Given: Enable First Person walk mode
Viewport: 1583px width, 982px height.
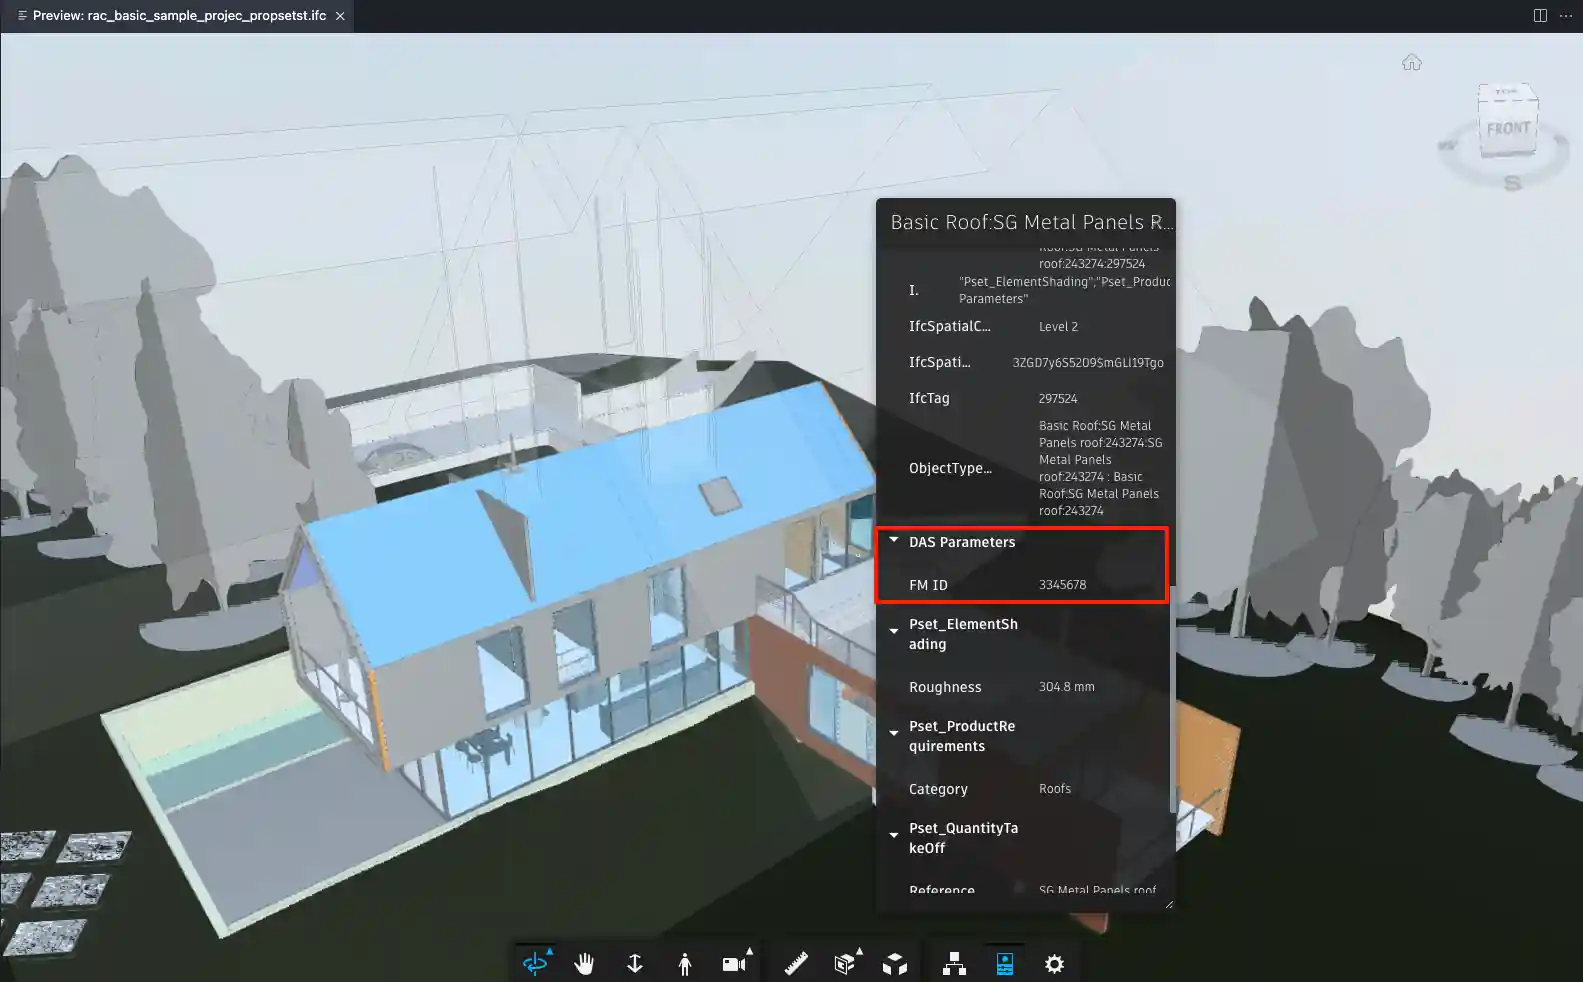Looking at the screenshot, I should pyautogui.click(x=685, y=963).
